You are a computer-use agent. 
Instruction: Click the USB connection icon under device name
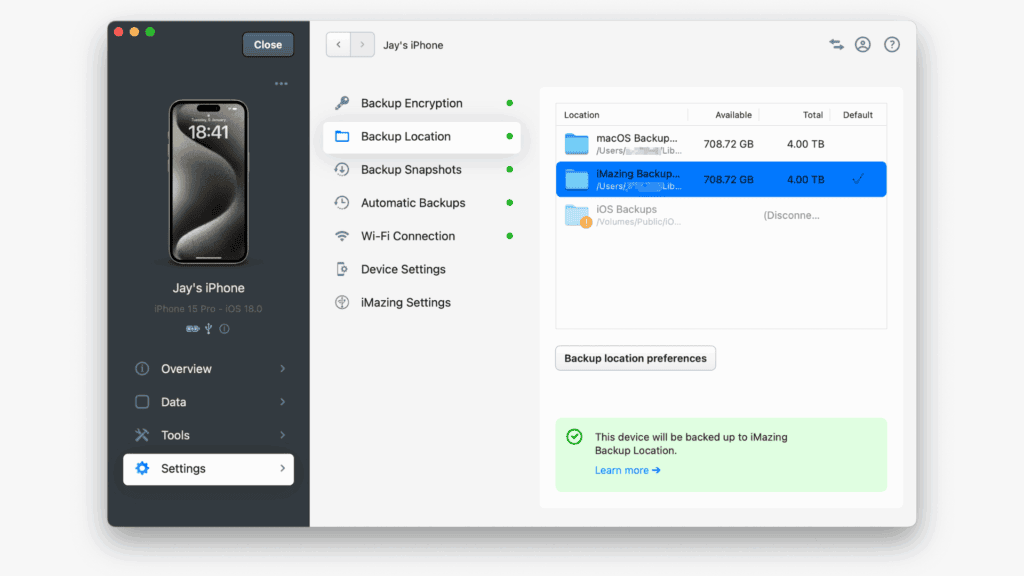click(x=208, y=327)
